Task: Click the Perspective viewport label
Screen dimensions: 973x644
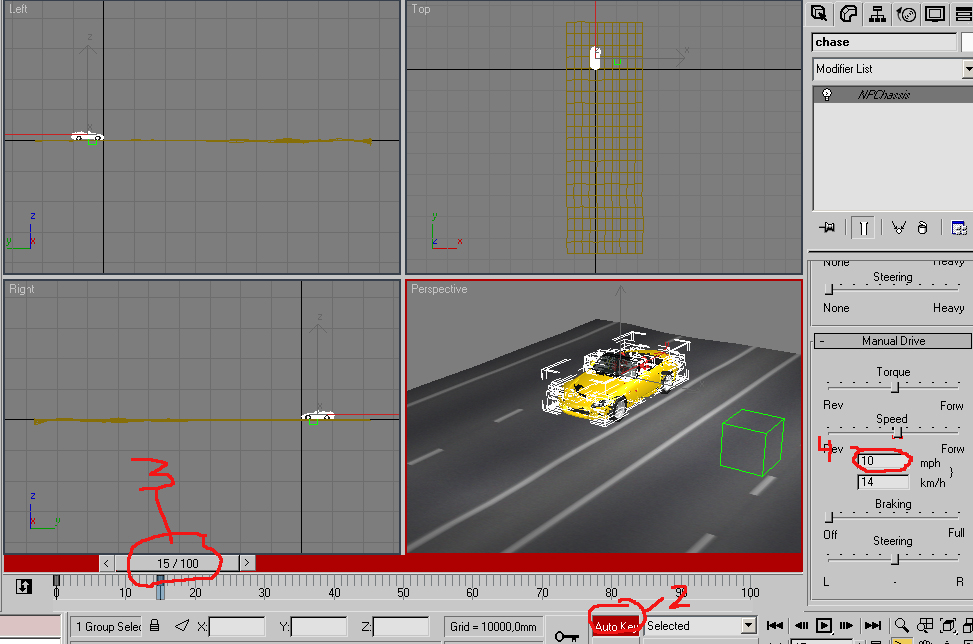Action: (439, 289)
